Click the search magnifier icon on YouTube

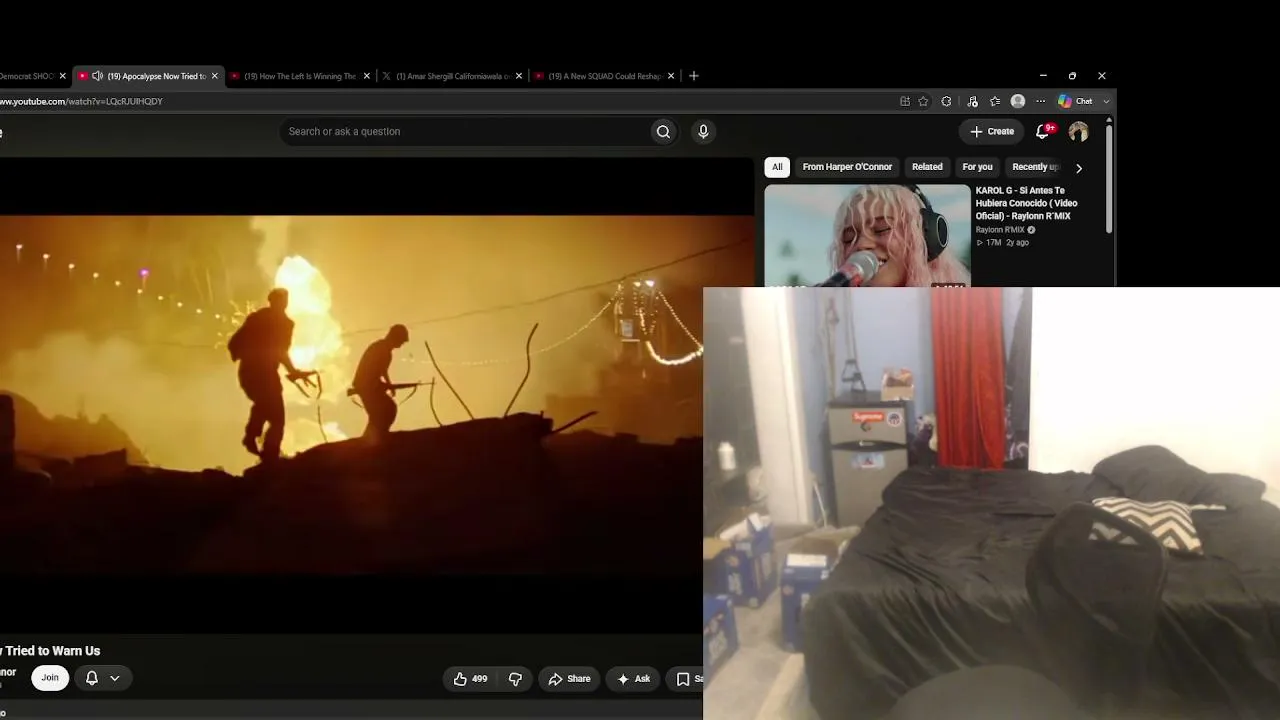click(x=663, y=131)
